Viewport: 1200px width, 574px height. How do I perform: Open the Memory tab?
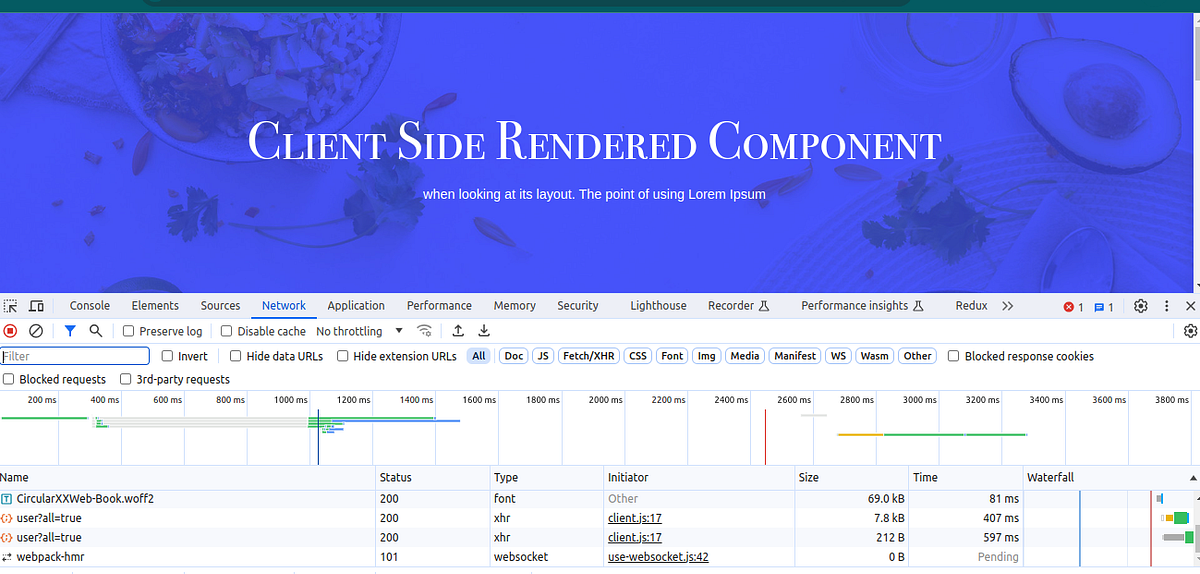point(515,306)
